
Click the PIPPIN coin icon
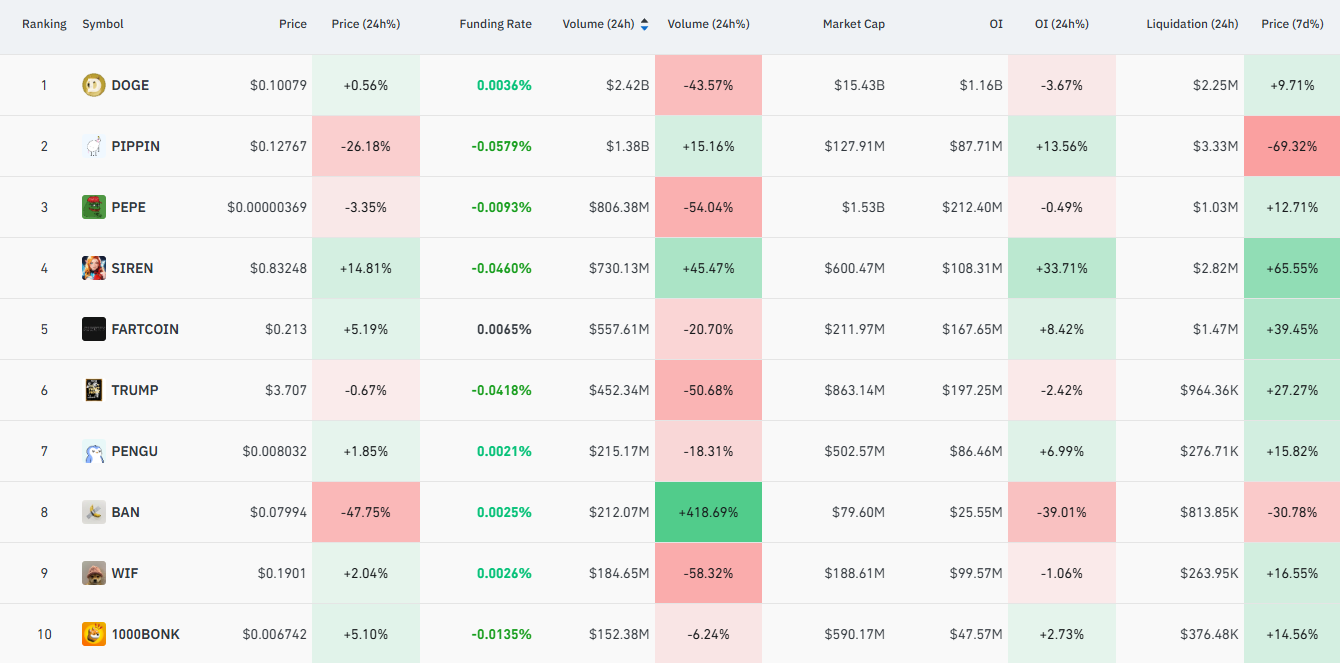coord(94,146)
